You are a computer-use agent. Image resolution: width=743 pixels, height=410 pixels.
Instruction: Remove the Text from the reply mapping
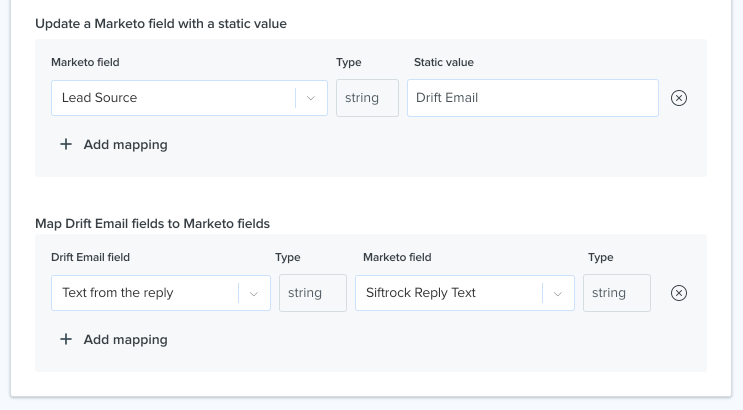(x=679, y=293)
